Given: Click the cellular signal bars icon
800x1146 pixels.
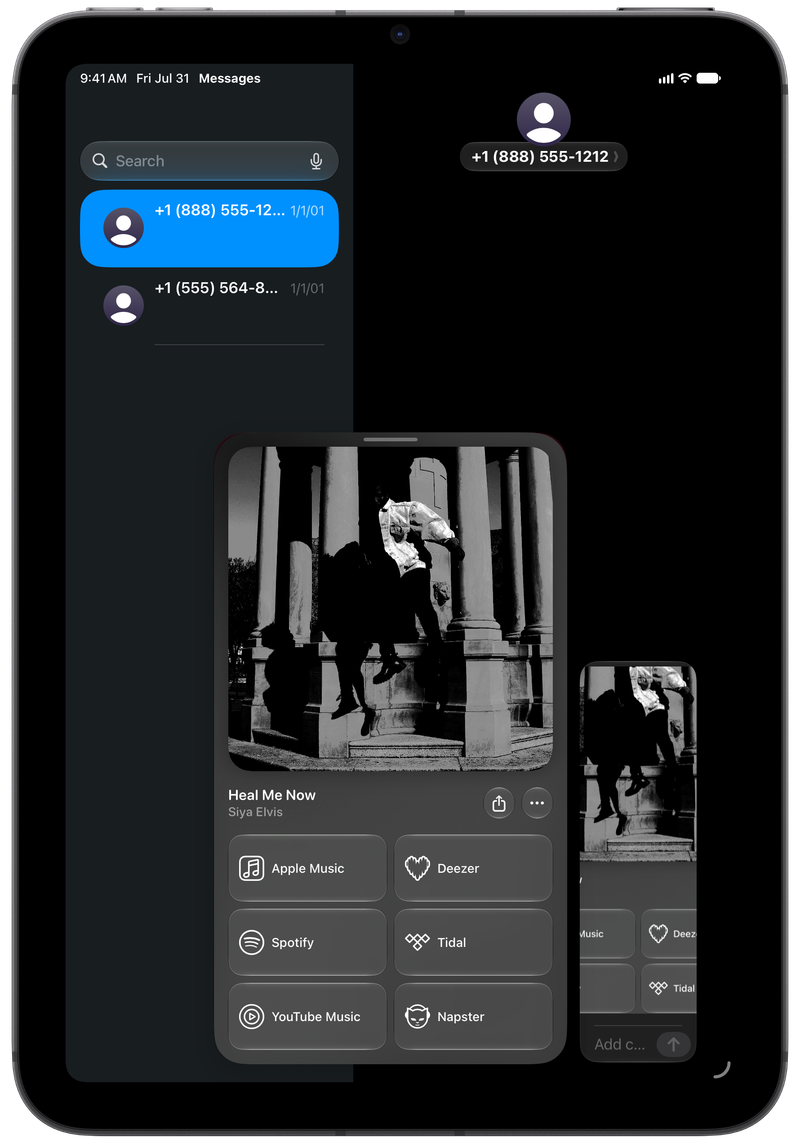Looking at the screenshot, I should tap(666, 79).
